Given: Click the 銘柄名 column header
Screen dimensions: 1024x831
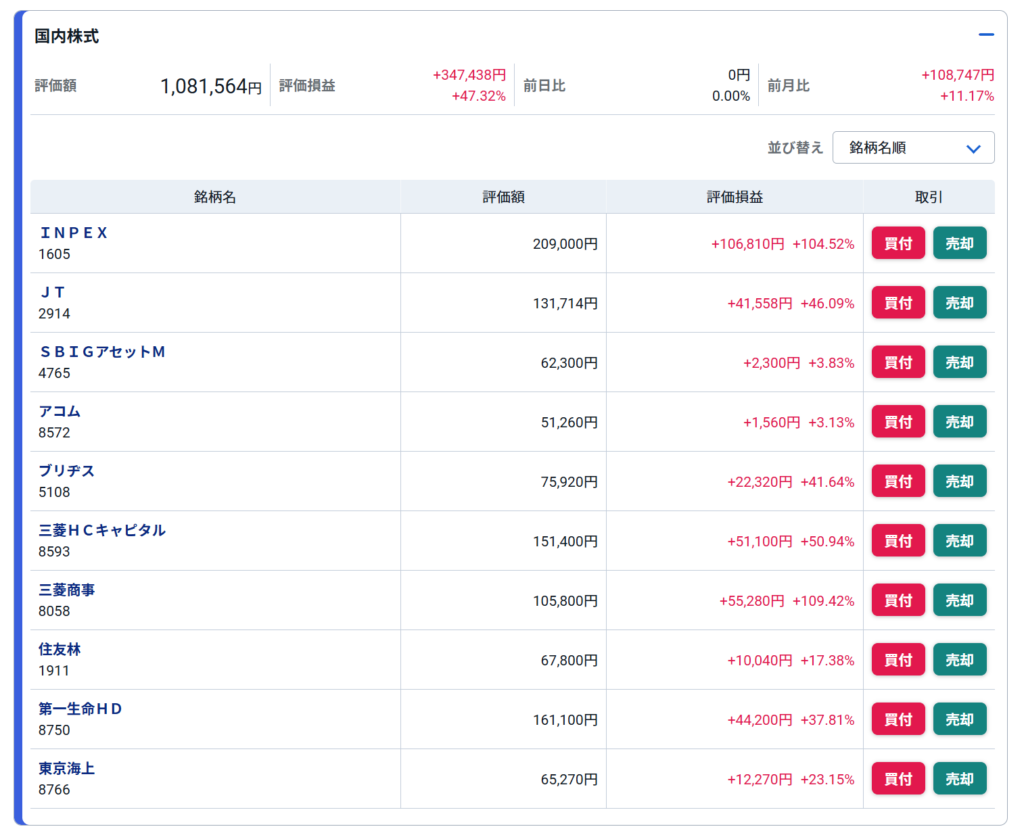Looking at the screenshot, I should click(215, 198).
